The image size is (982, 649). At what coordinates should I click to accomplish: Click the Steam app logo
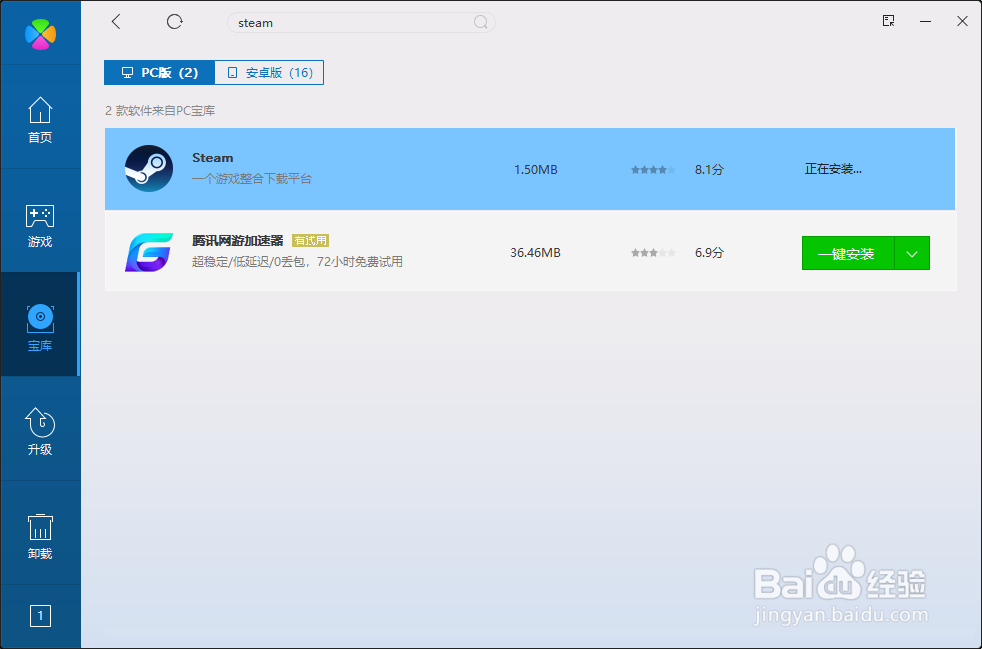149,169
